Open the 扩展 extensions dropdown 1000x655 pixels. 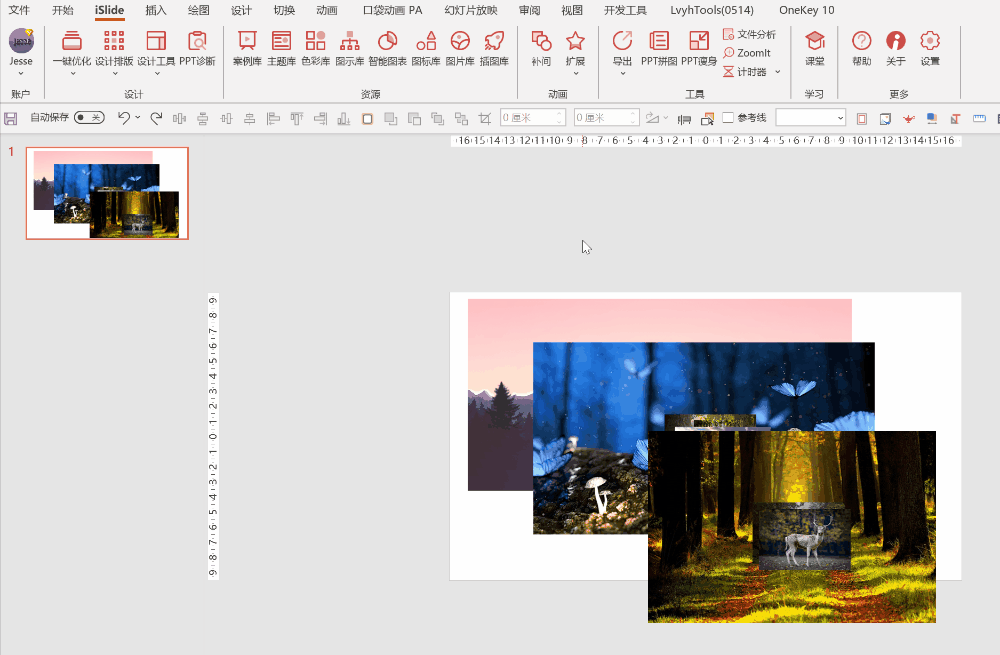(x=575, y=72)
